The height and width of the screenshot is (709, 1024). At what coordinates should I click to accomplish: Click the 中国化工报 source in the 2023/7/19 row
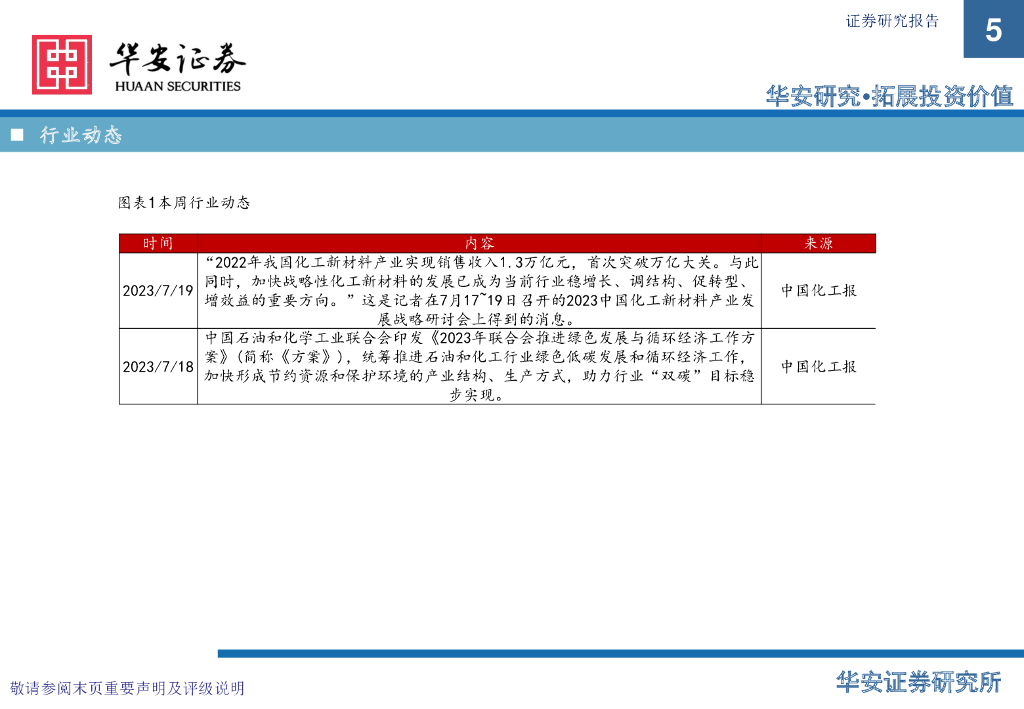point(819,291)
